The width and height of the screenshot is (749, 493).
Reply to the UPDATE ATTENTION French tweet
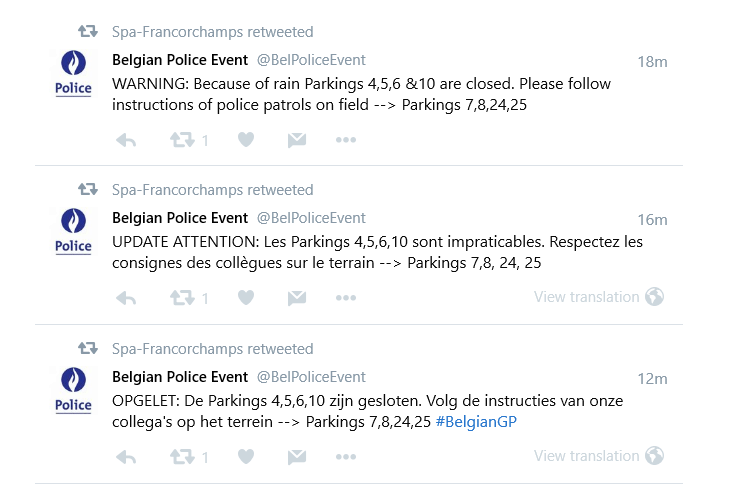(126, 298)
